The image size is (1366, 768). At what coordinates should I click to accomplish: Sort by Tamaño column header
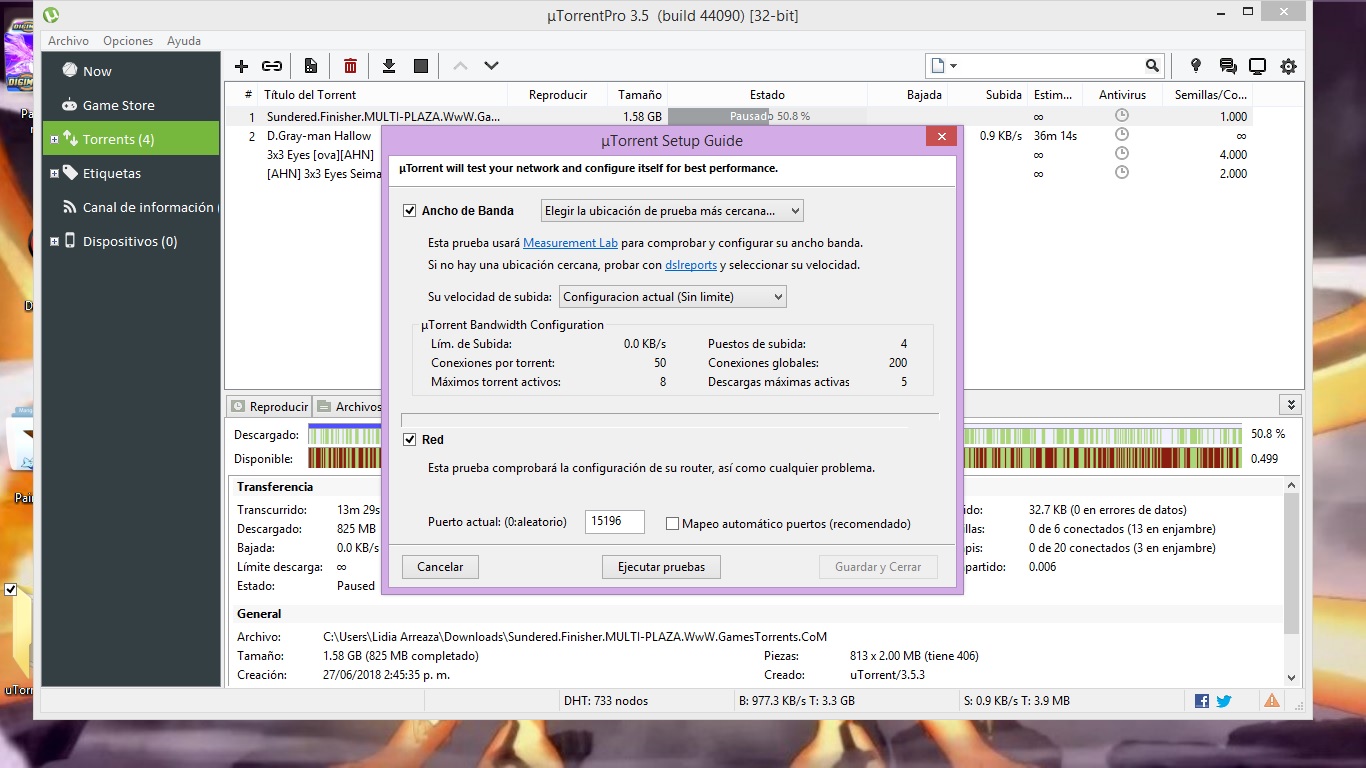(x=639, y=95)
